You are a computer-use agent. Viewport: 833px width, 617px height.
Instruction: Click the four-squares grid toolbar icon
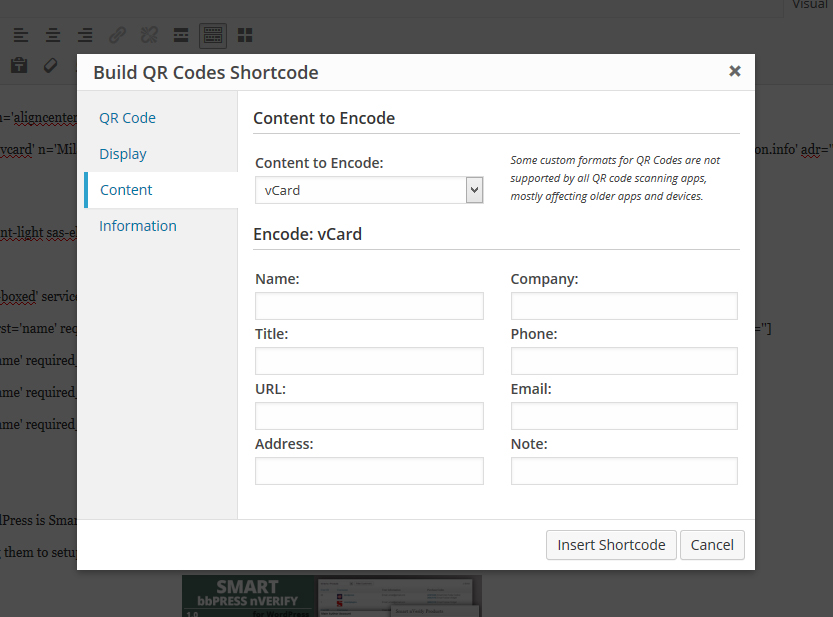[245, 36]
